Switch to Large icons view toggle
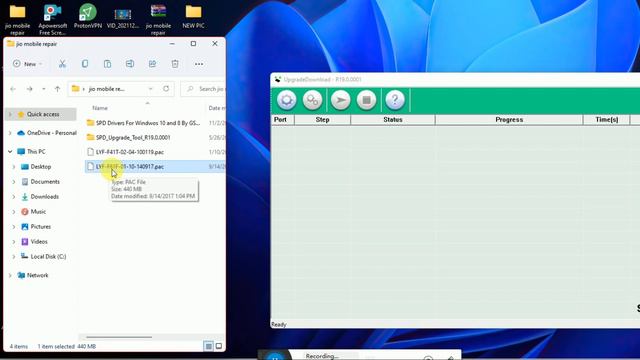The width and height of the screenshot is (640, 360). (x=219, y=346)
